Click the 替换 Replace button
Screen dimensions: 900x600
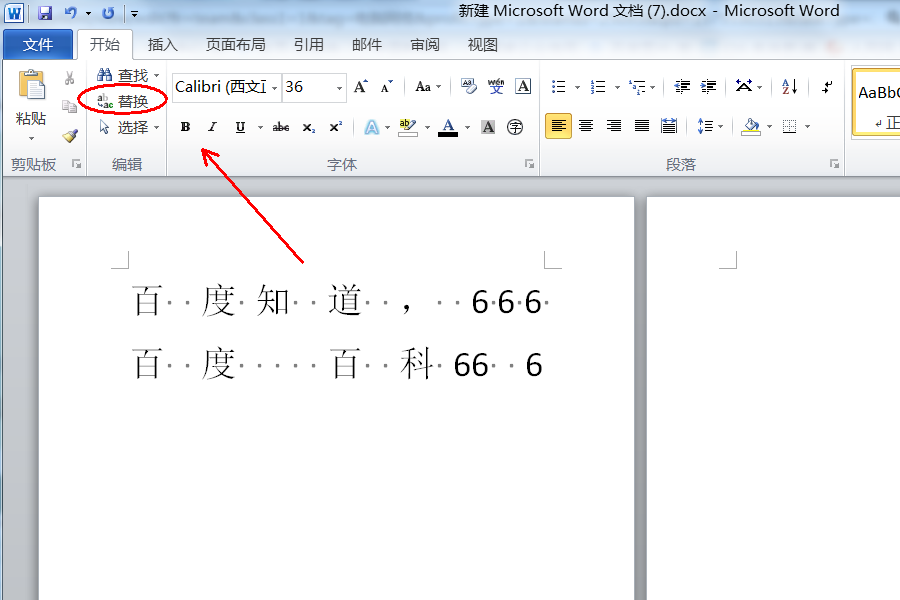(x=123, y=102)
